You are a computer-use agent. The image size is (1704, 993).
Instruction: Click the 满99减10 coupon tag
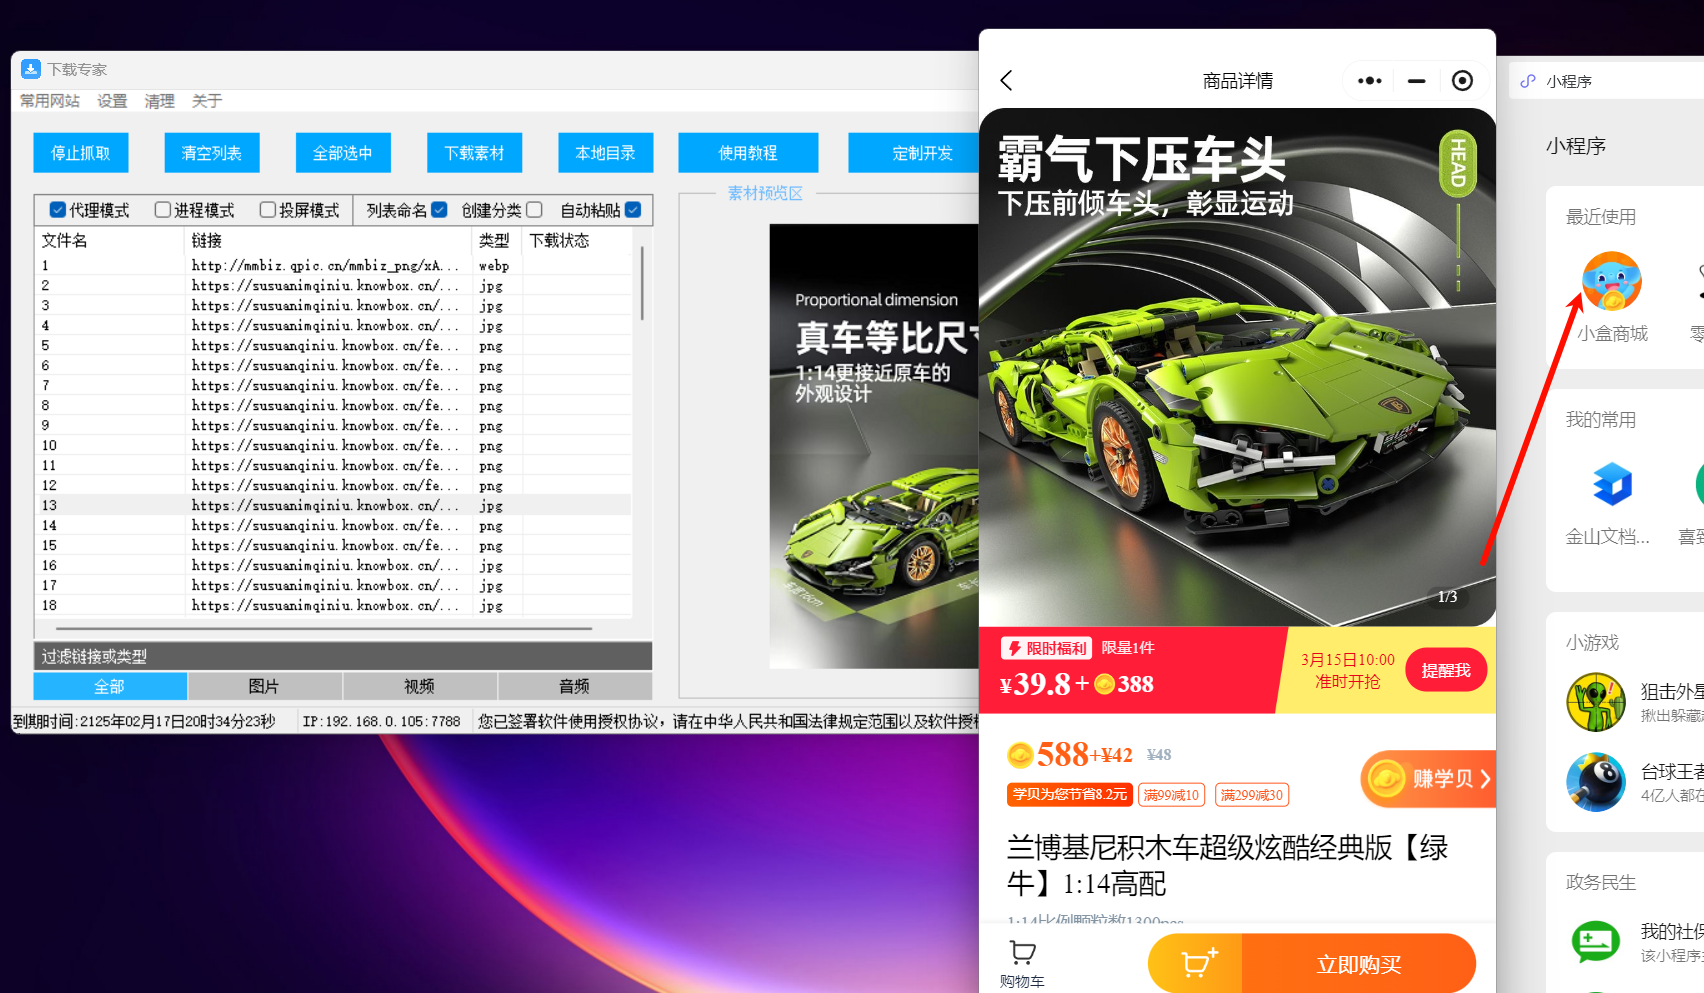(x=1172, y=795)
